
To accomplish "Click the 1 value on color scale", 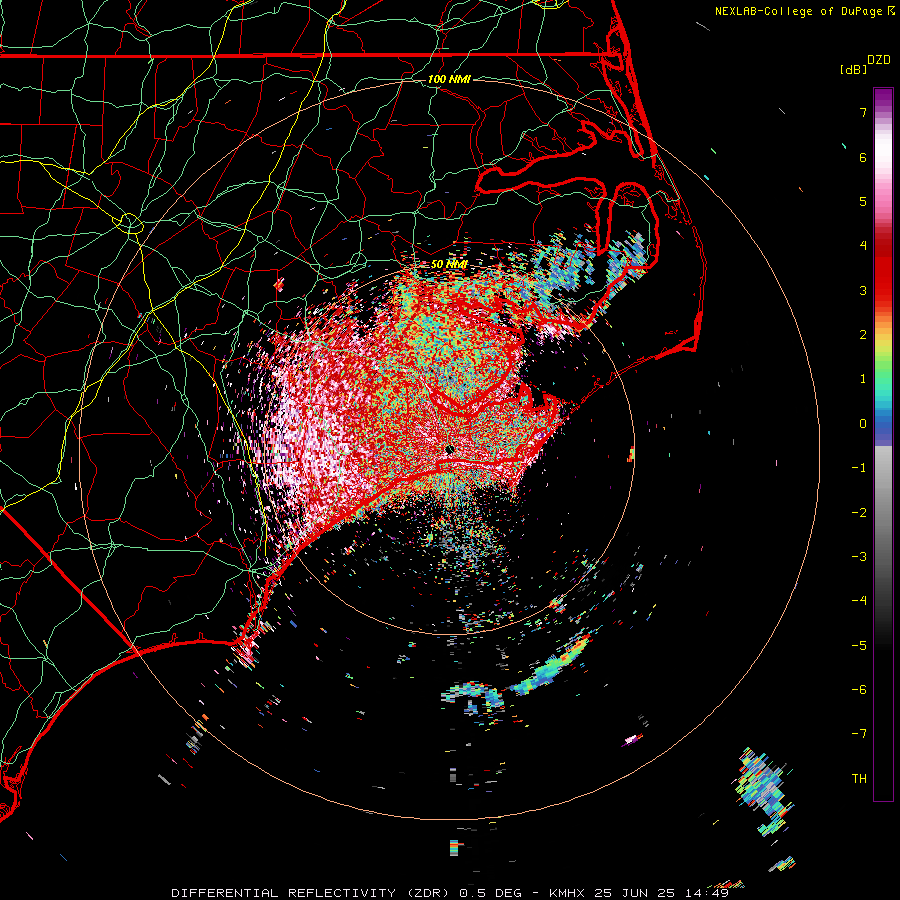I will coord(863,379).
